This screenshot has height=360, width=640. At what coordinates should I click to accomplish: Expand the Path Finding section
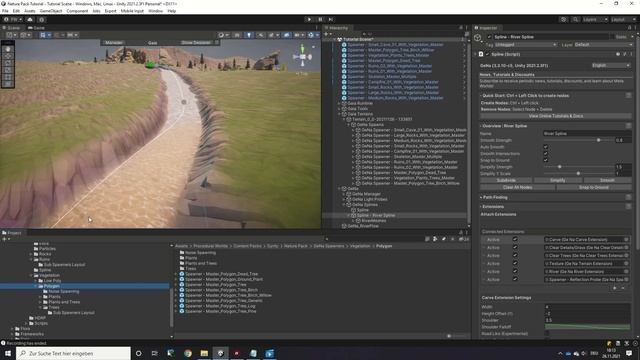495,197
